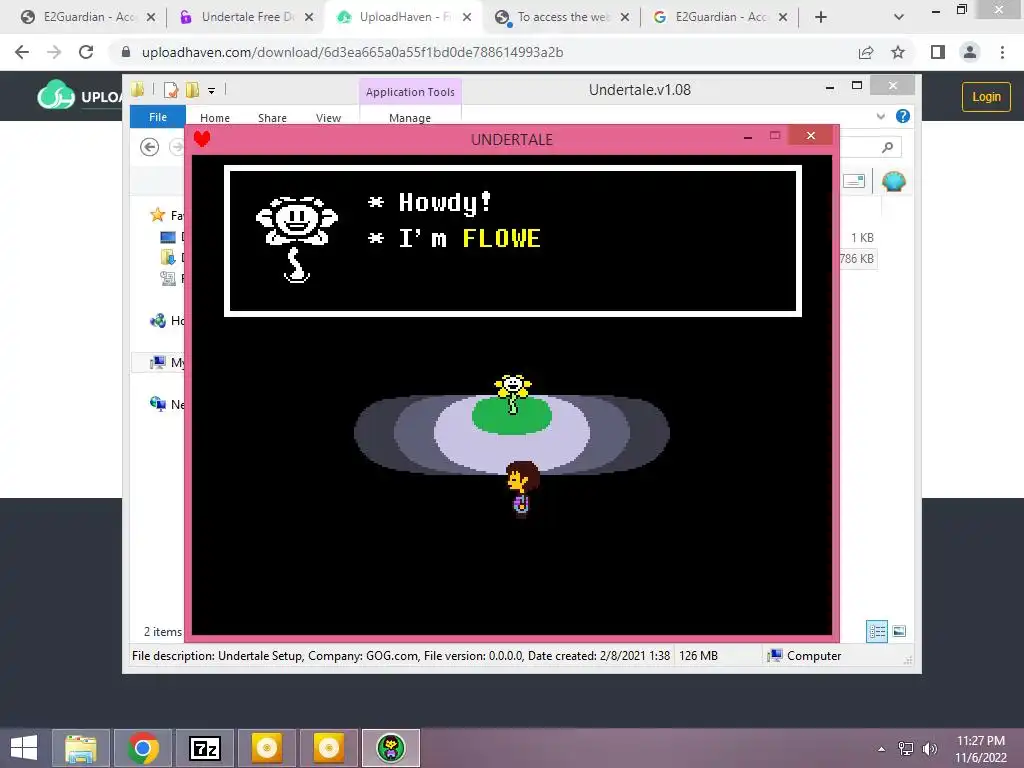Select the Application Tools contextual tab
Screen dimensions: 1024x768
pyautogui.click(x=410, y=92)
